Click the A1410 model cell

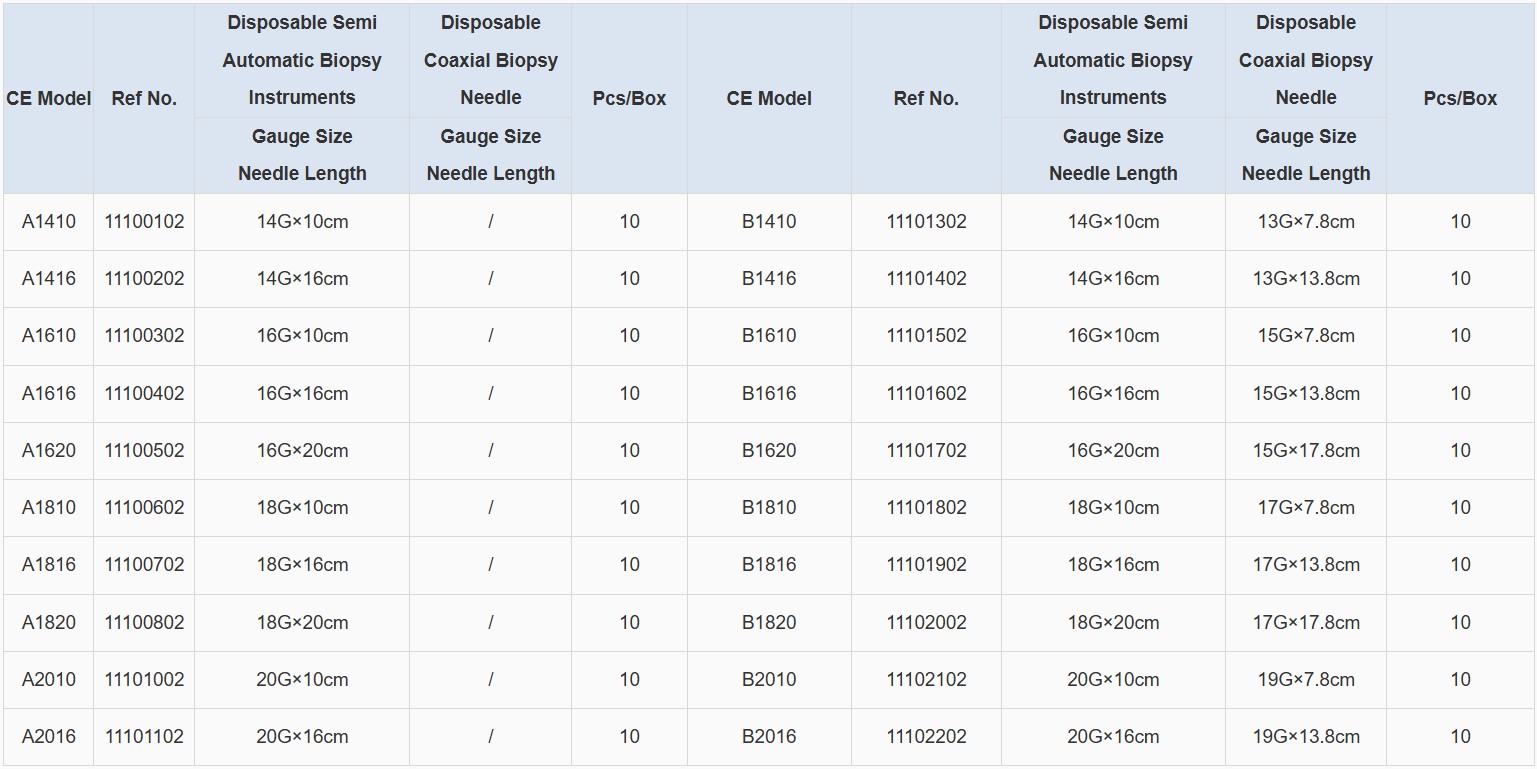click(49, 222)
